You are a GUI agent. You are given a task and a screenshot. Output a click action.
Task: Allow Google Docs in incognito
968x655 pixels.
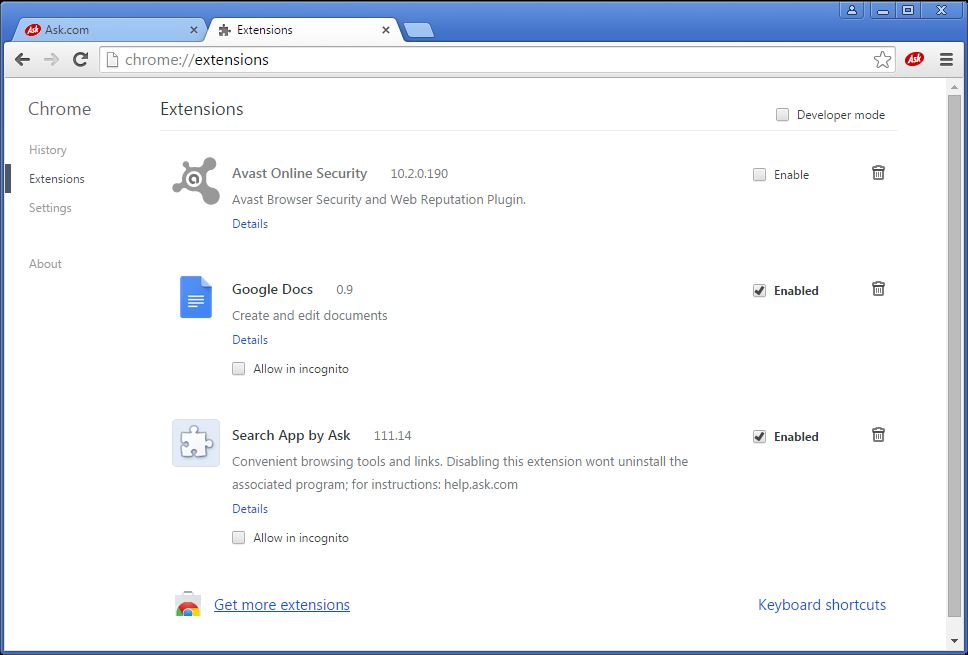(x=238, y=369)
